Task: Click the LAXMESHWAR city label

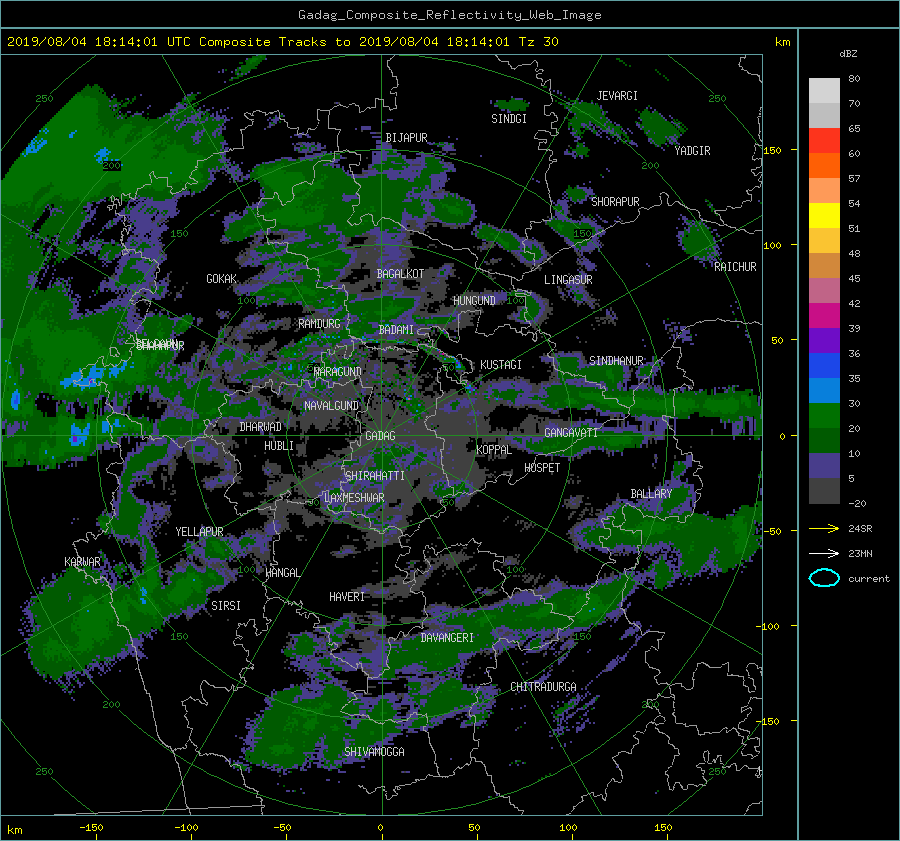Action: point(354,498)
